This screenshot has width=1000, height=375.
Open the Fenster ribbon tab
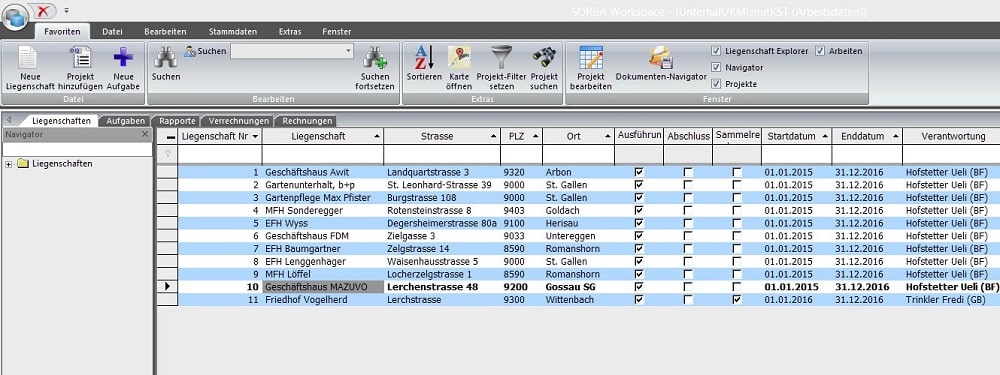(x=336, y=31)
